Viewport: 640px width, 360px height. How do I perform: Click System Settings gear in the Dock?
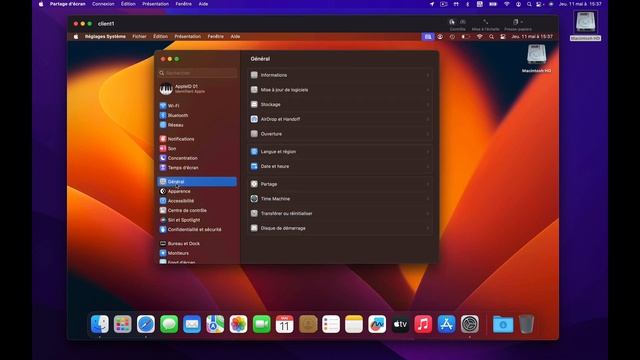[x=470, y=324]
